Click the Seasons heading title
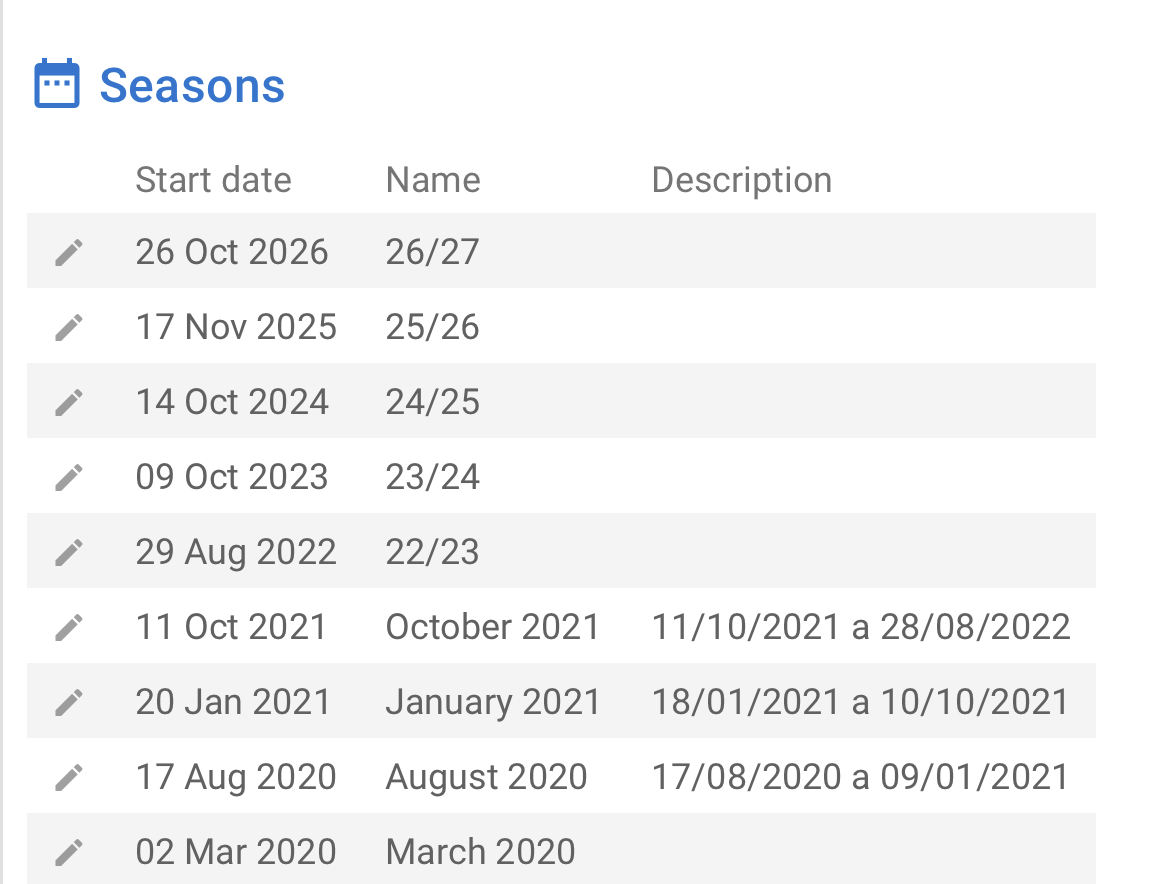1170x884 pixels. pyautogui.click(x=192, y=86)
